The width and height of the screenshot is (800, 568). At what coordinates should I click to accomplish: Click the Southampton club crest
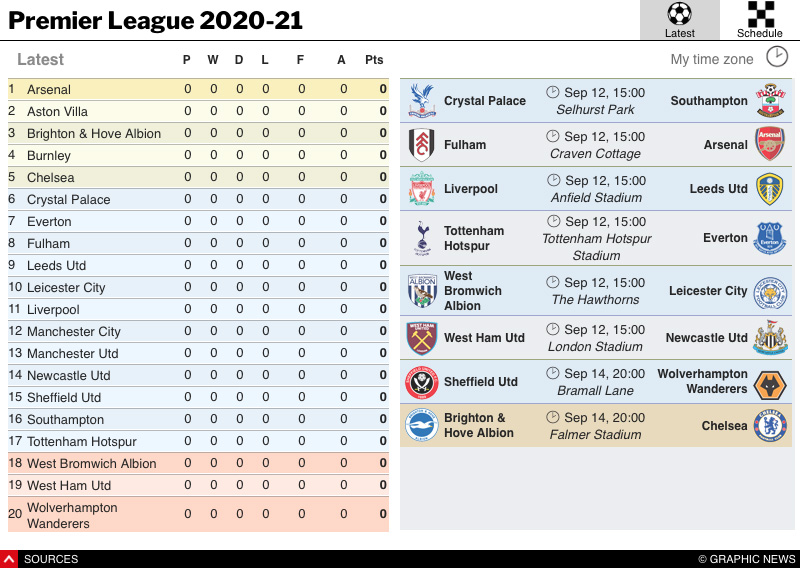[770, 100]
